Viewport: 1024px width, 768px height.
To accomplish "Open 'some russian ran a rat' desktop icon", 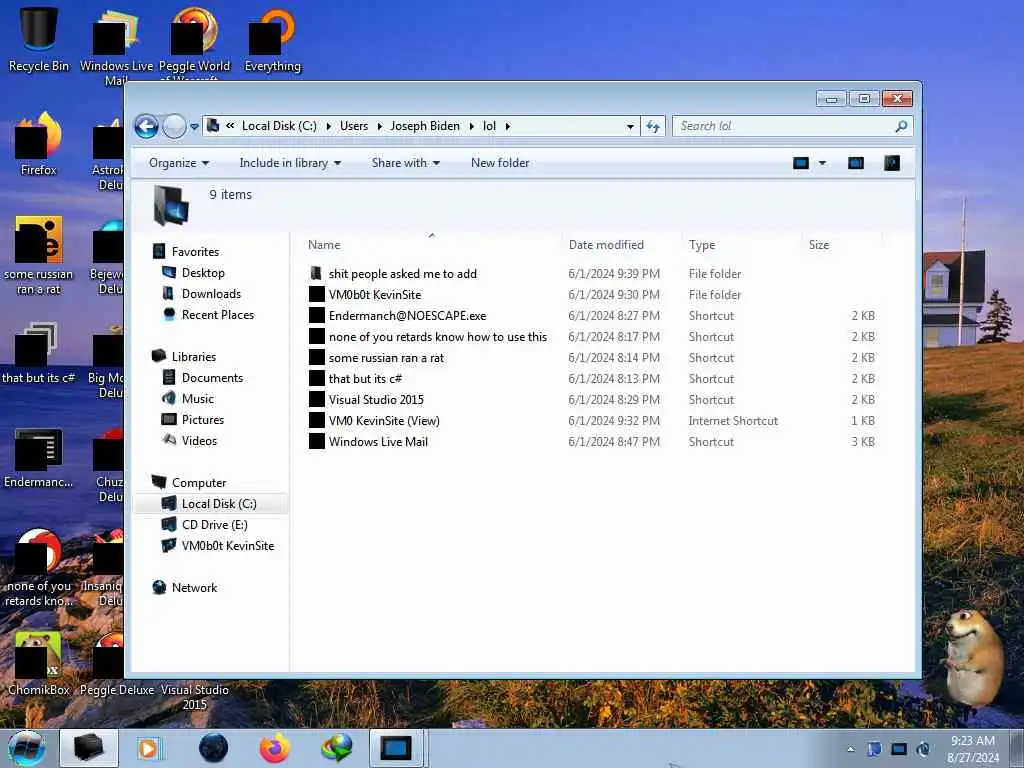I will pyautogui.click(x=39, y=255).
